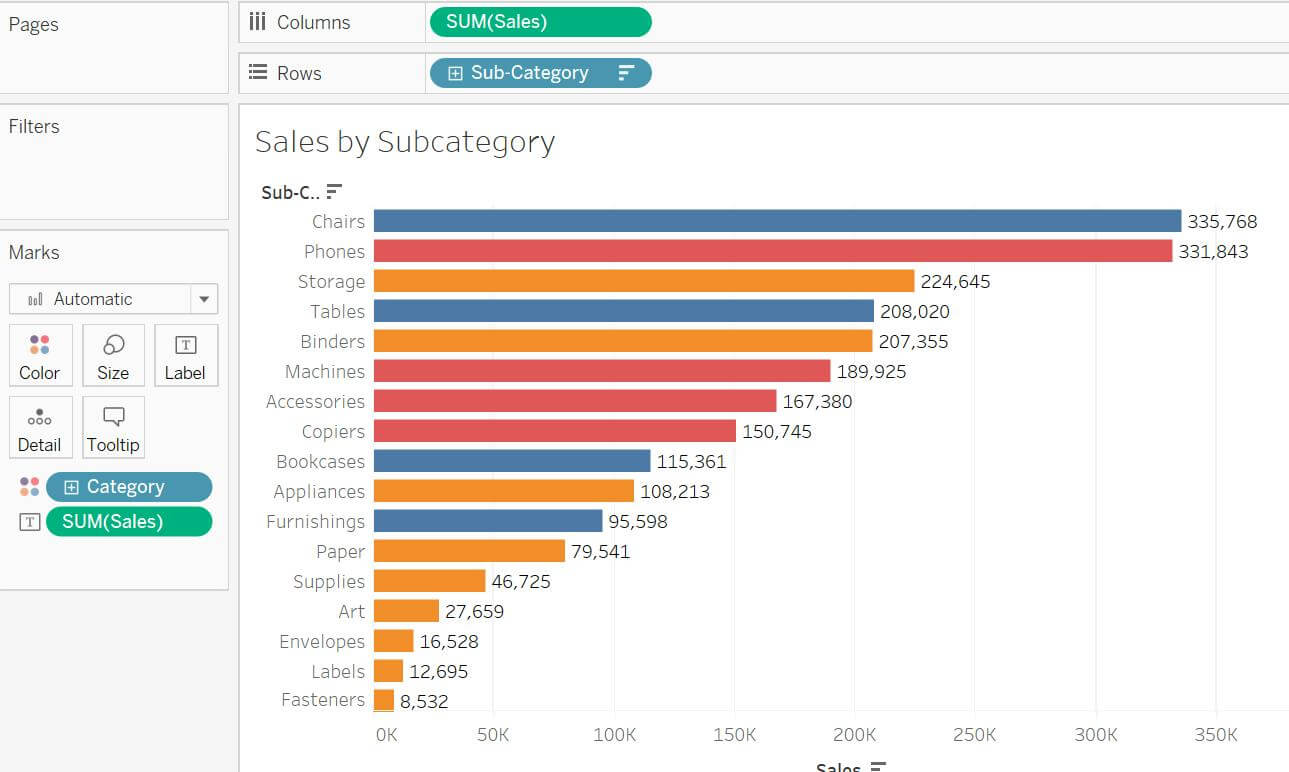Viewport: 1289px width, 772px height.
Task: Select the Storage row label
Action: point(331,281)
